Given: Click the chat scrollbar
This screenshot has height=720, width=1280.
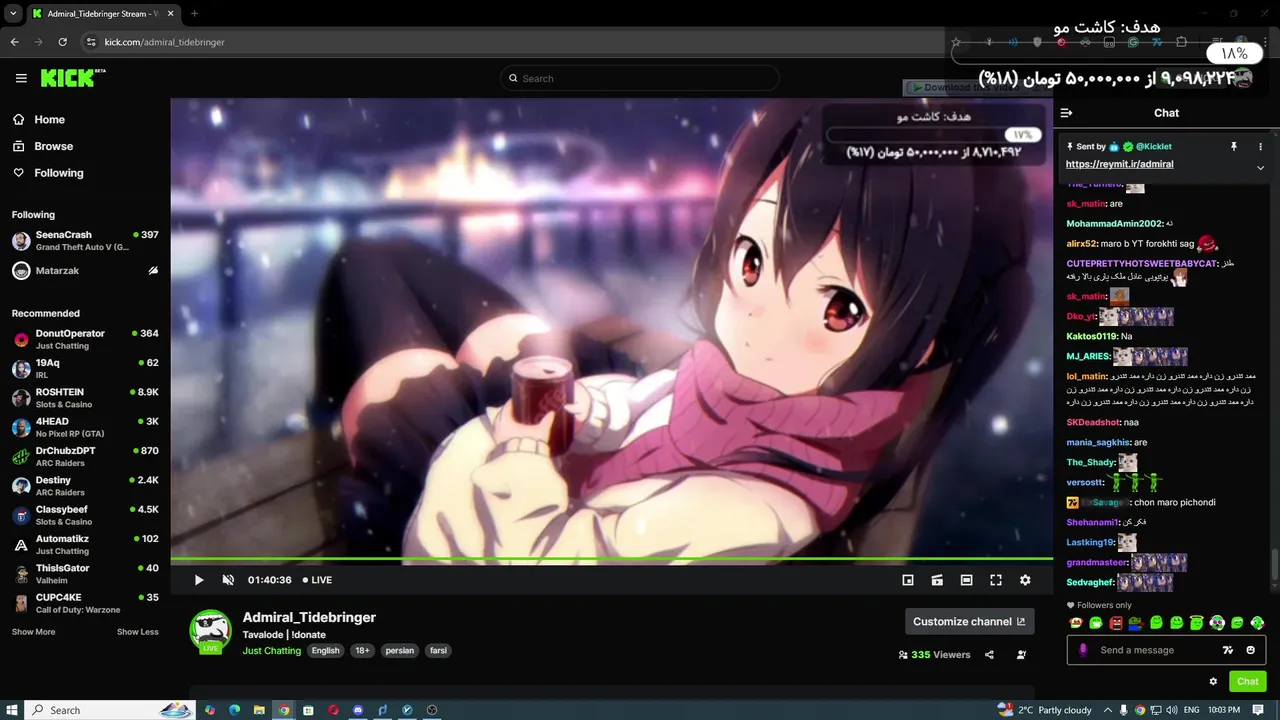Looking at the screenshot, I should tap(1273, 564).
